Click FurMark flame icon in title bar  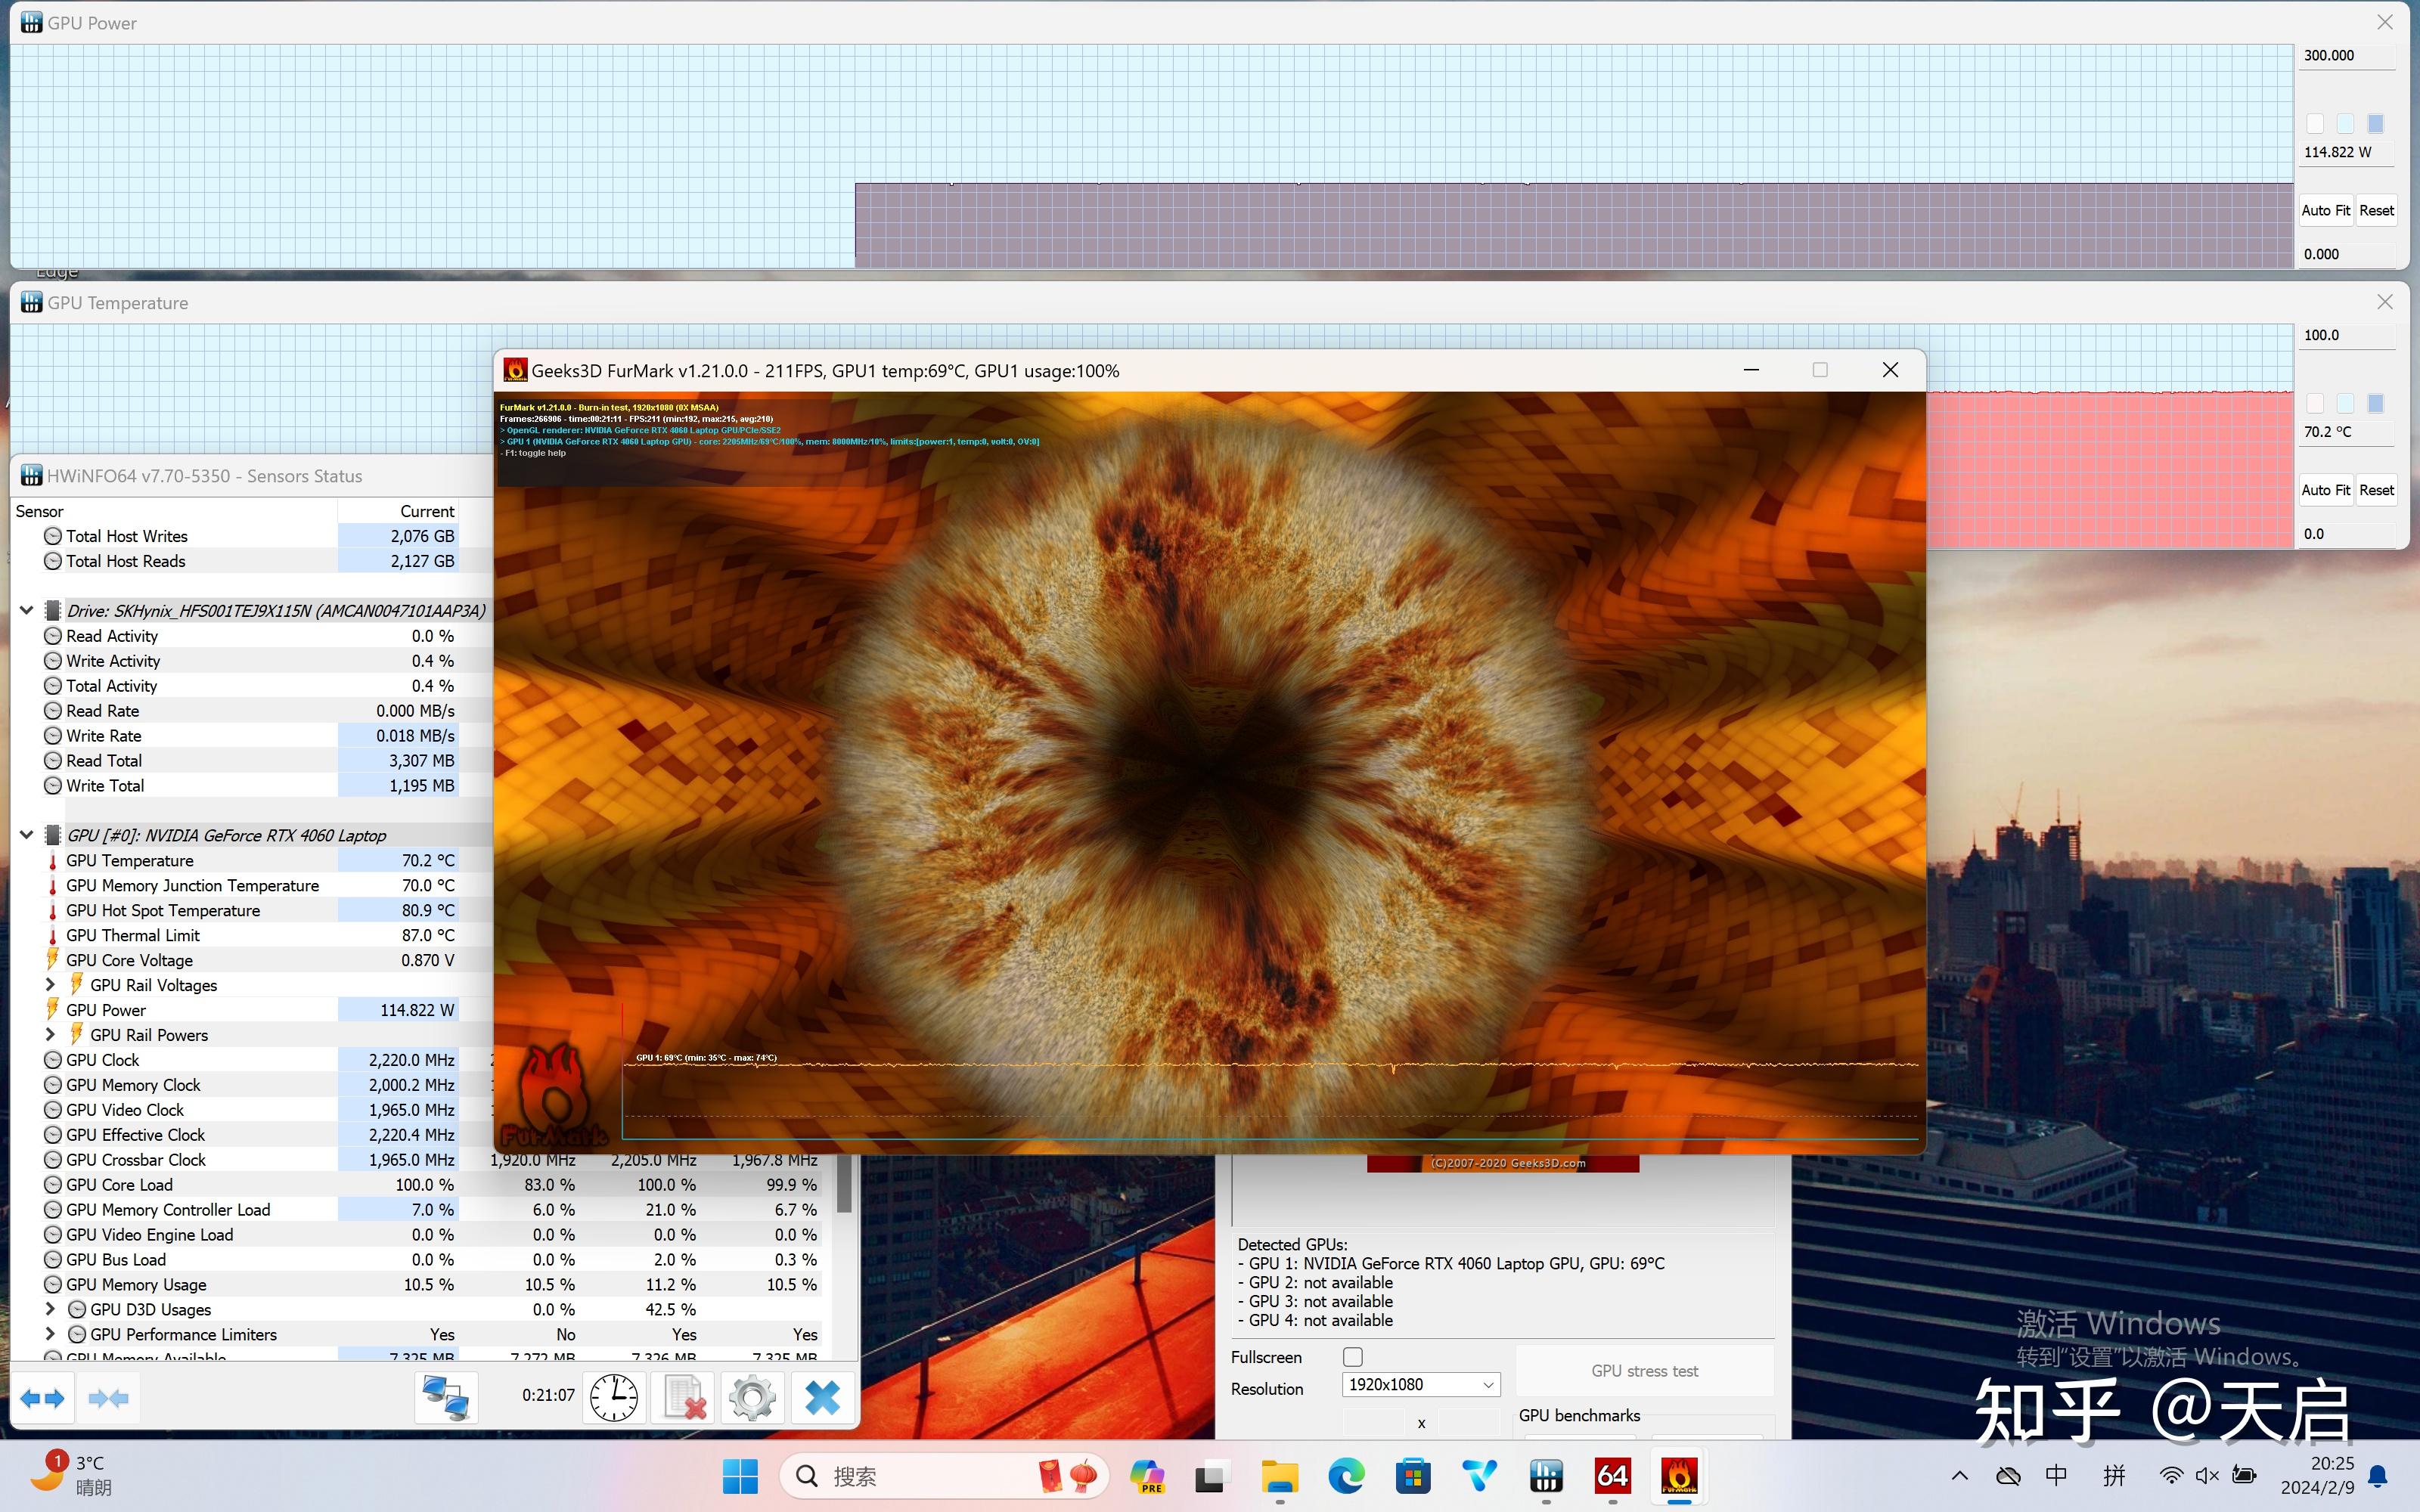pos(515,370)
